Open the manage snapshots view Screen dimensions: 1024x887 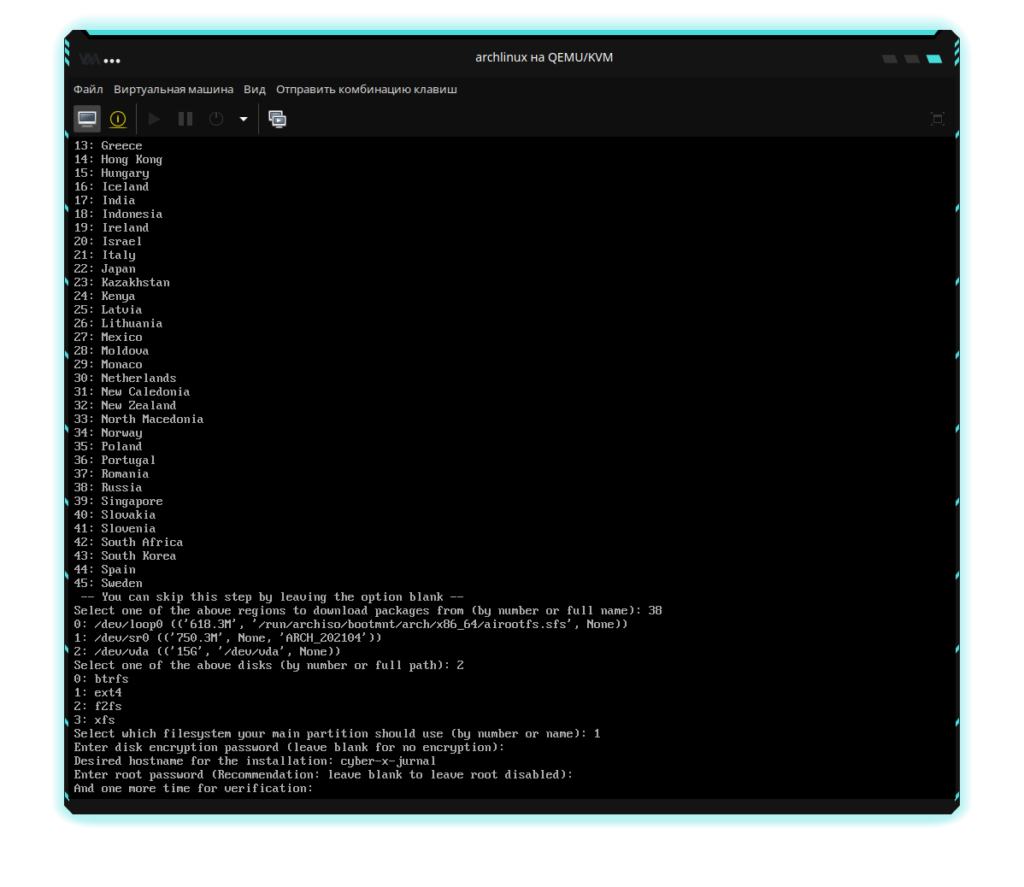[x=277, y=119]
